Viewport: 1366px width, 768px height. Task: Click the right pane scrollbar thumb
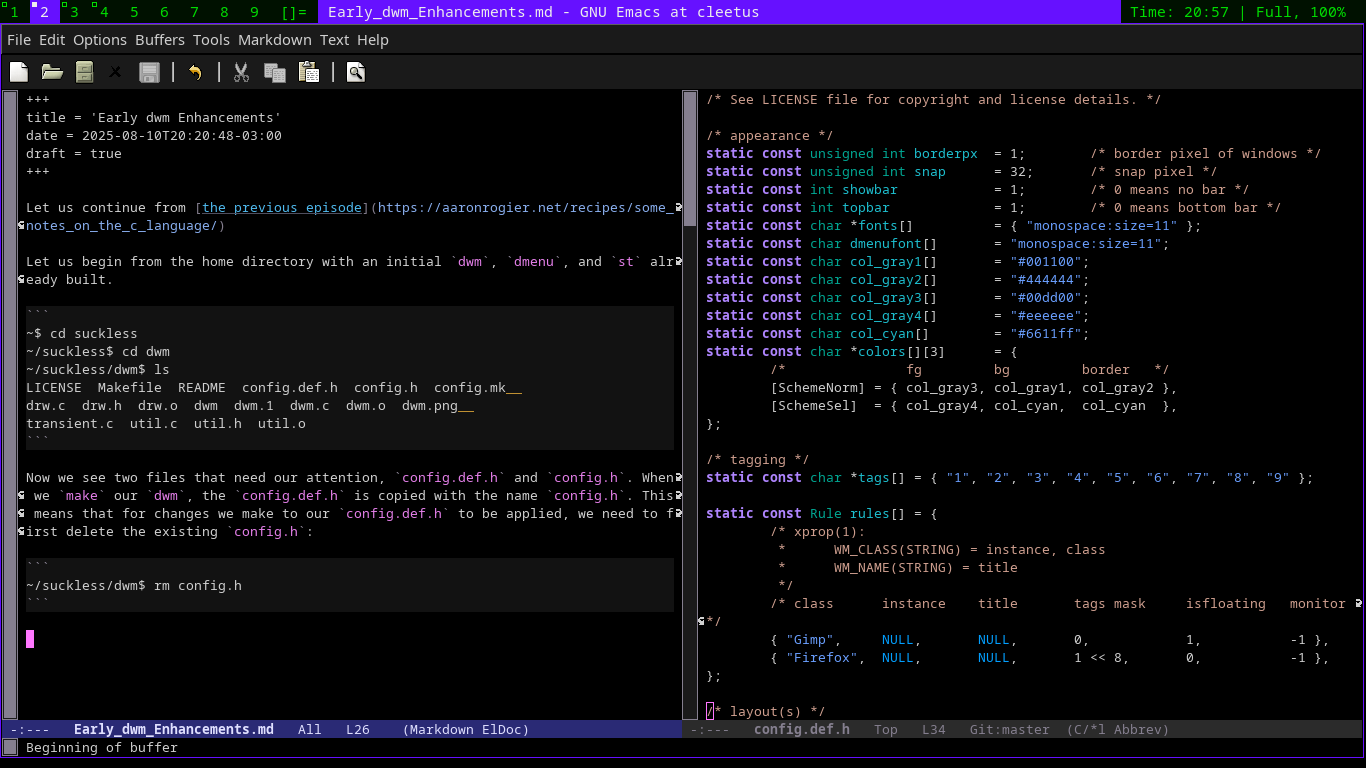point(689,160)
